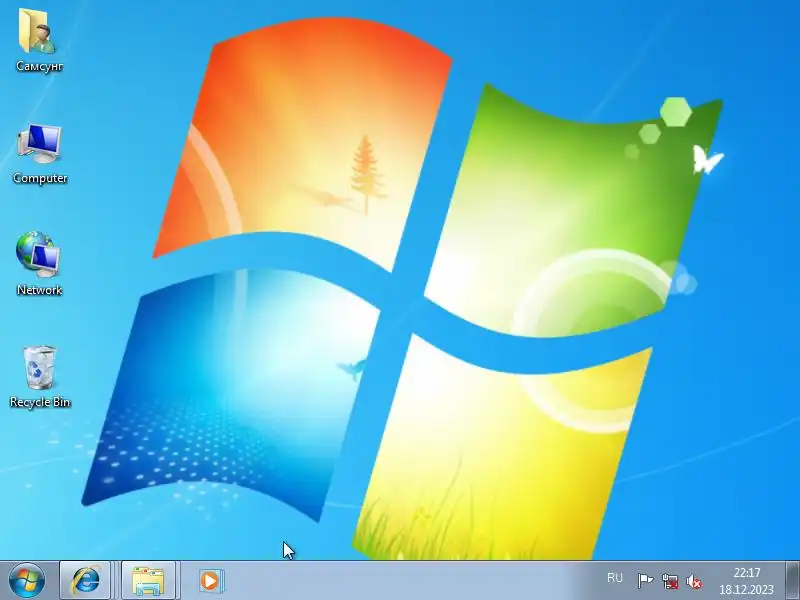Click the network status tray icon
Image resolution: width=800 pixels, height=600 pixels.
click(x=670, y=581)
